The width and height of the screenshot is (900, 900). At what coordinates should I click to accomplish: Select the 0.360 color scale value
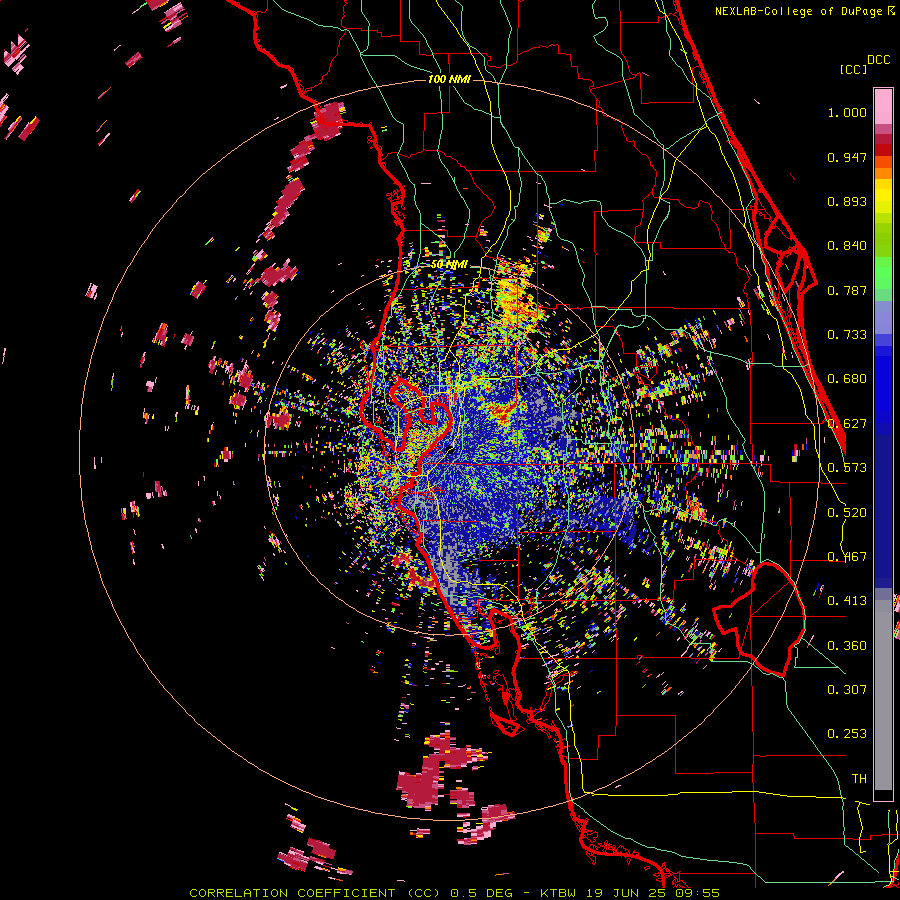click(x=847, y=646)
